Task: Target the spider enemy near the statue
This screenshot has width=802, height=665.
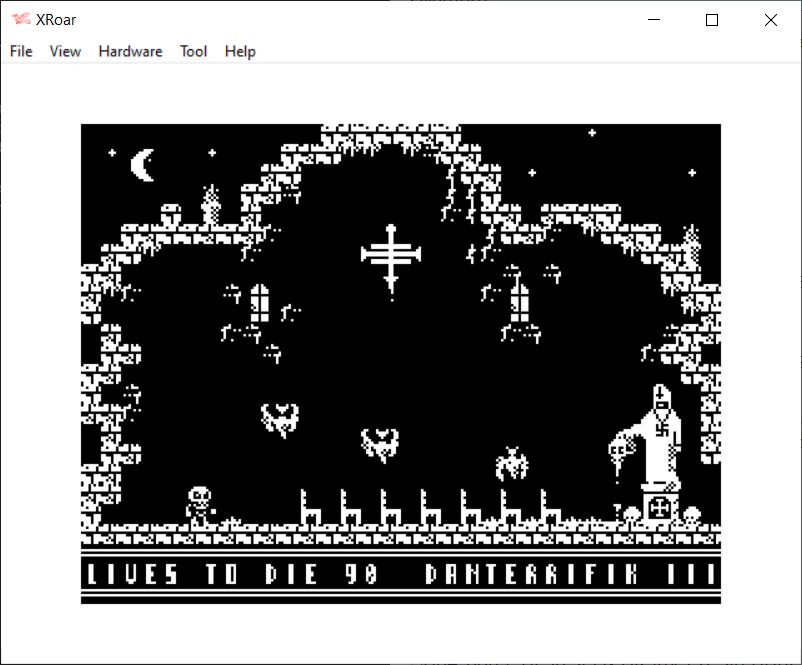Action: coord(512,464)
